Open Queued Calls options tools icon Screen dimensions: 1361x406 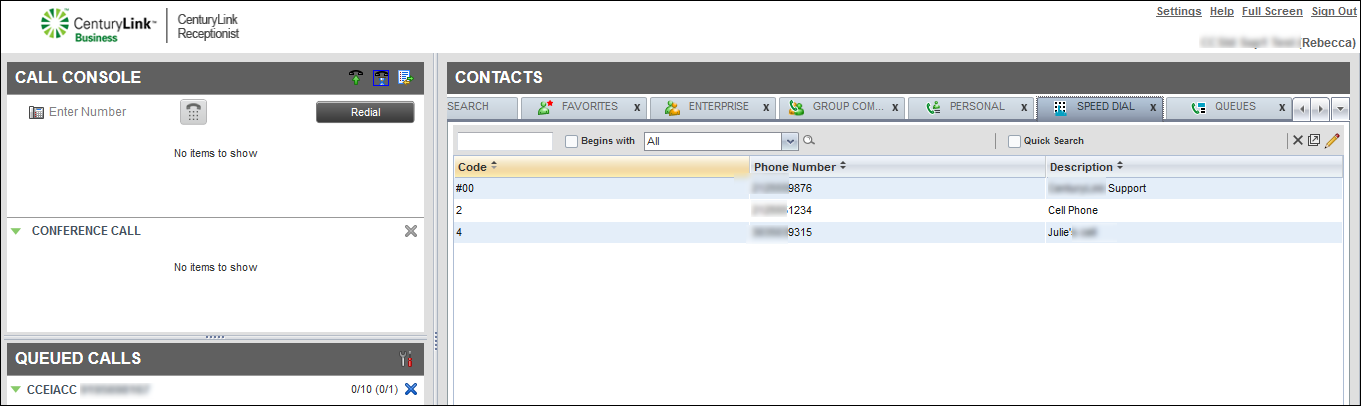coord(406,359)
